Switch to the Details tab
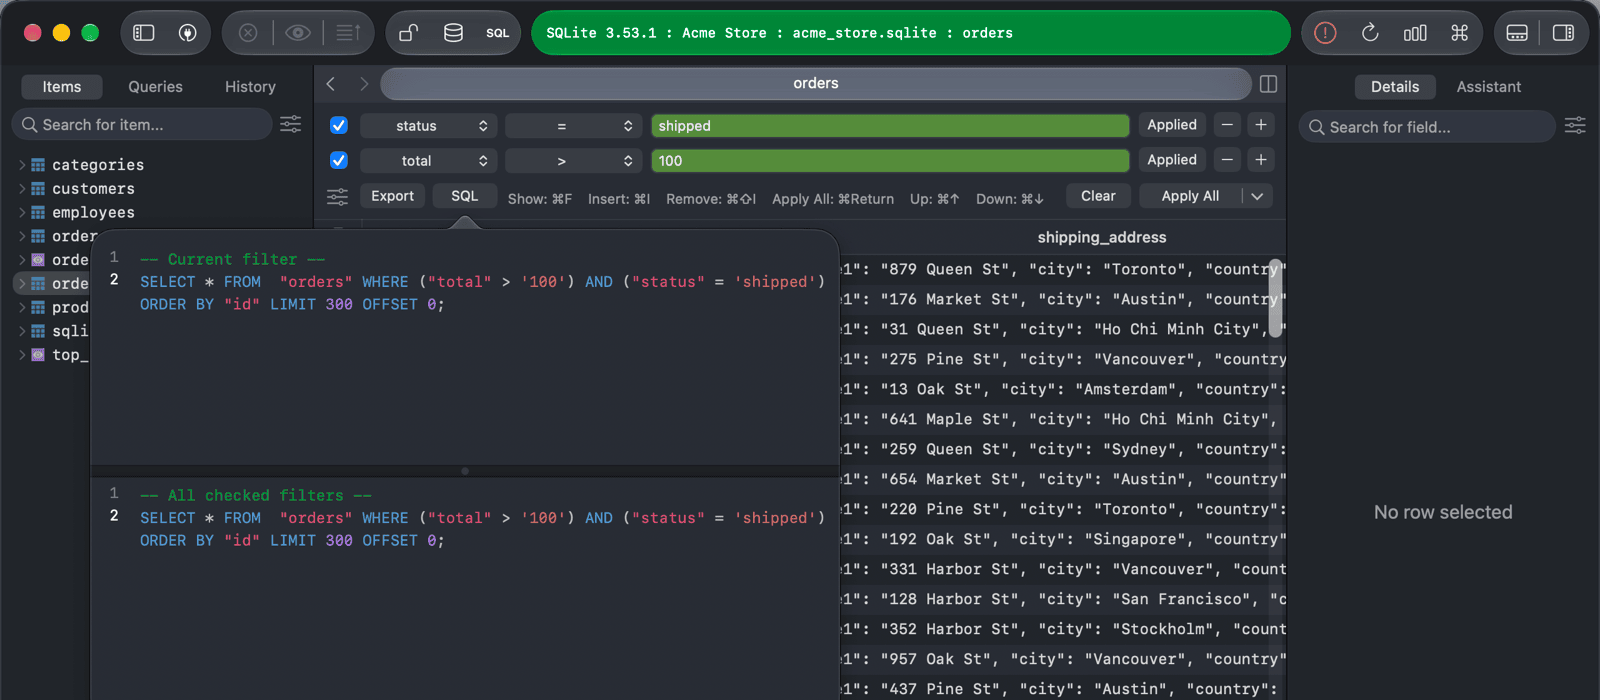1600x700 pixels. pos(1395,87)
